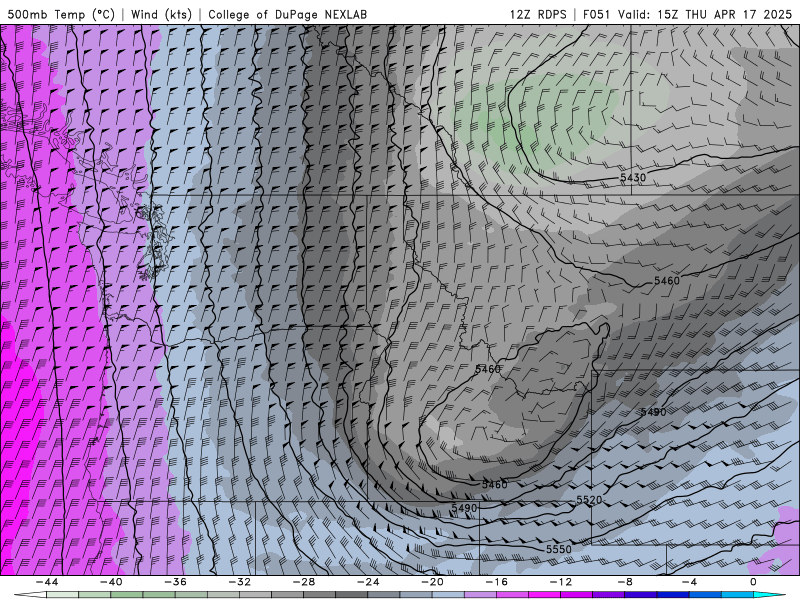
Task: Select the 'Wind (kts)' header label
Action: [x=161, y=14]
